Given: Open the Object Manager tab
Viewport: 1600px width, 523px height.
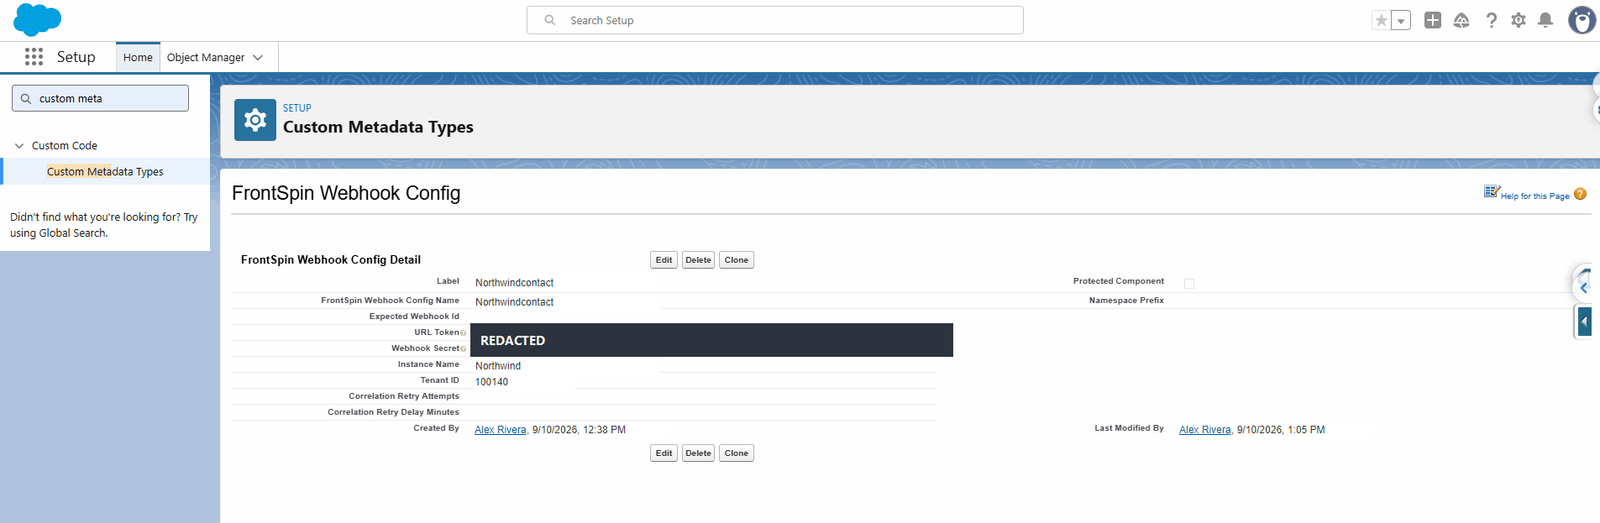Looking at the screenshot, I should click(x=205, y=57).
